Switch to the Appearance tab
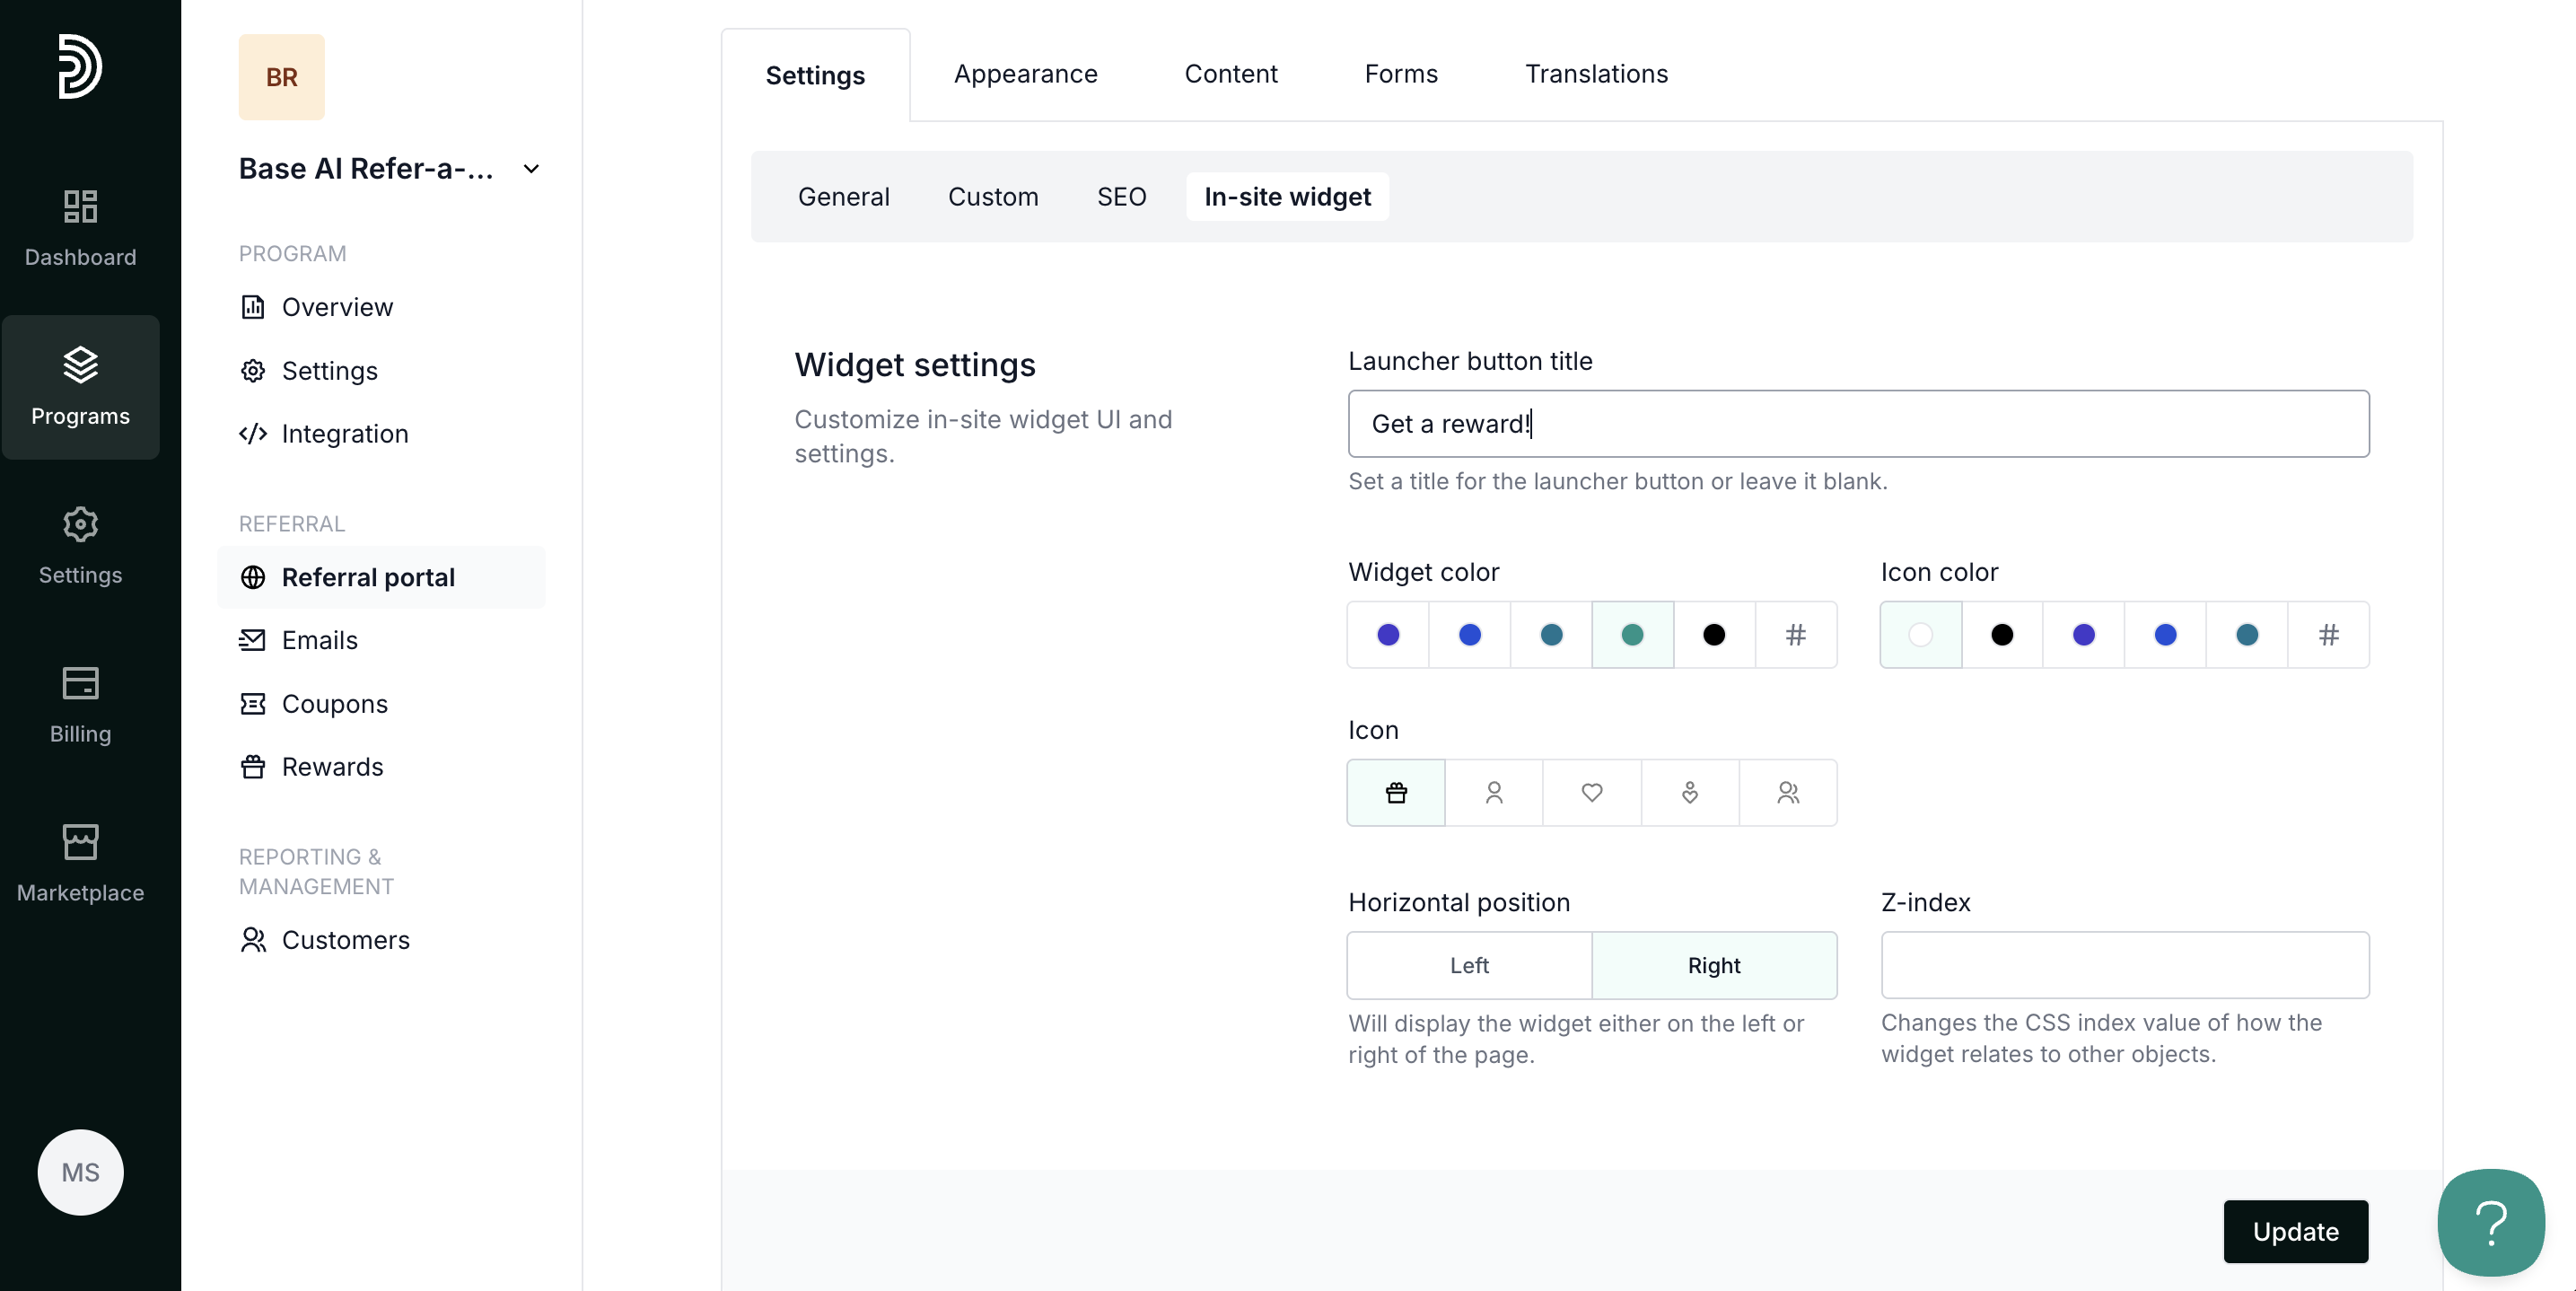 tap(1025, 74)
